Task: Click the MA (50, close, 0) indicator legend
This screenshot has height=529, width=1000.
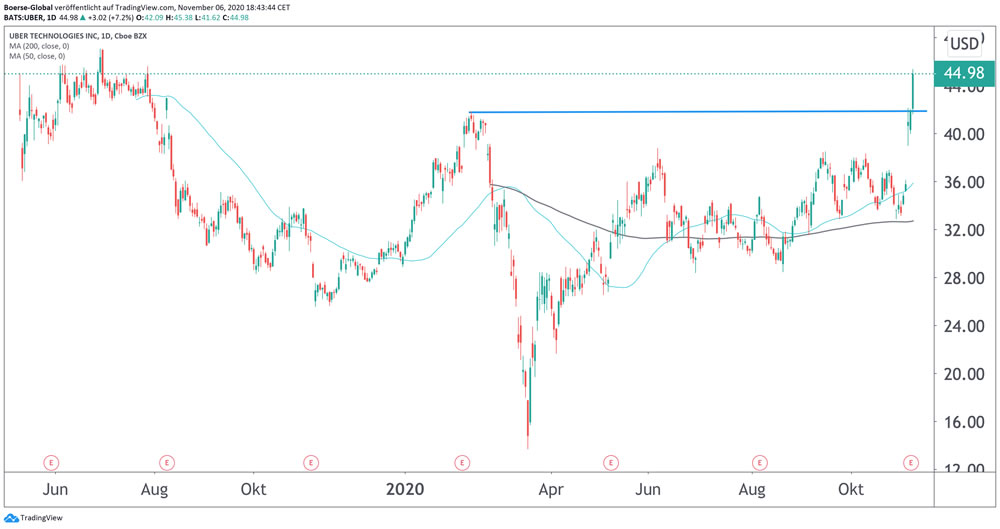Action: 37,56
